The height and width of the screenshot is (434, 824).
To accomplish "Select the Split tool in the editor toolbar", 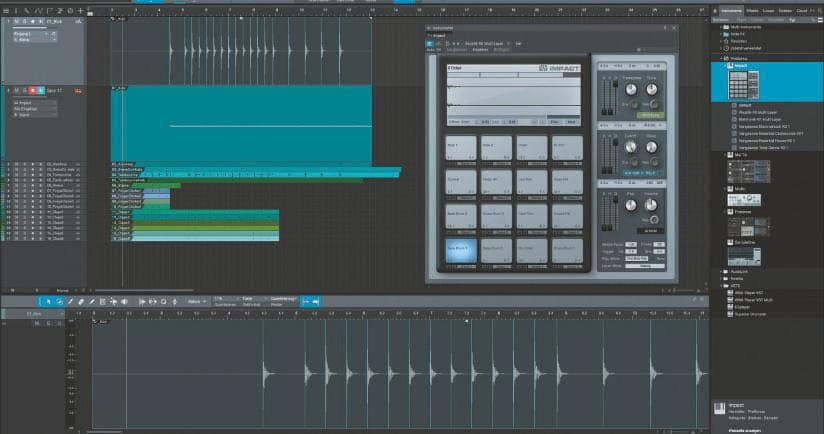I will pos(70,302).
